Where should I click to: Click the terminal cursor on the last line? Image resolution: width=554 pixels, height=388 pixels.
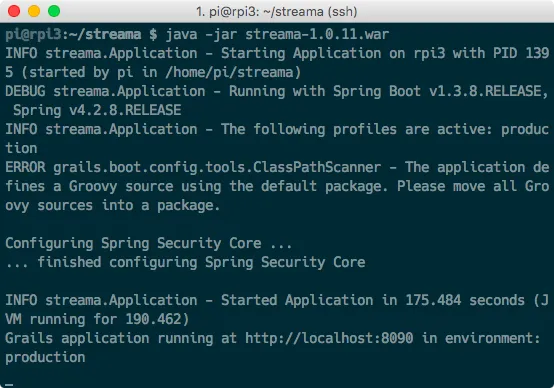9,384
